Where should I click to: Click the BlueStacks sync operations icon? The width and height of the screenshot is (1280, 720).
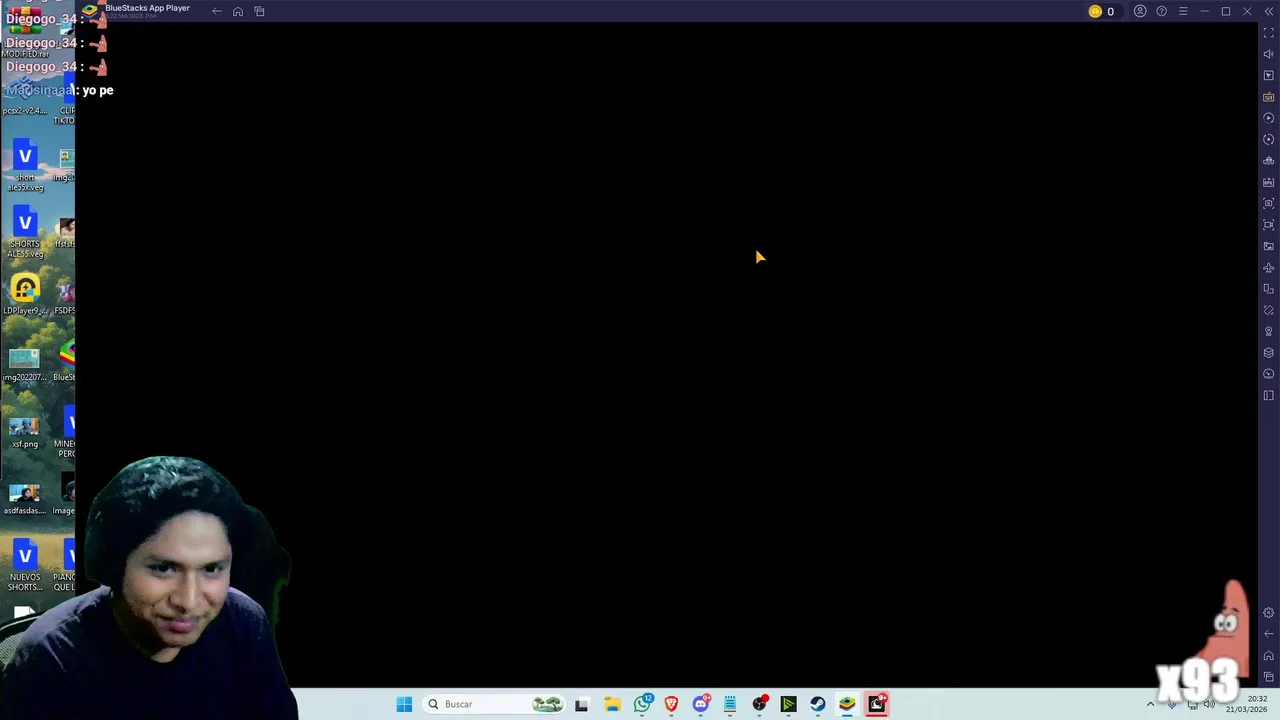[1269, 139]
